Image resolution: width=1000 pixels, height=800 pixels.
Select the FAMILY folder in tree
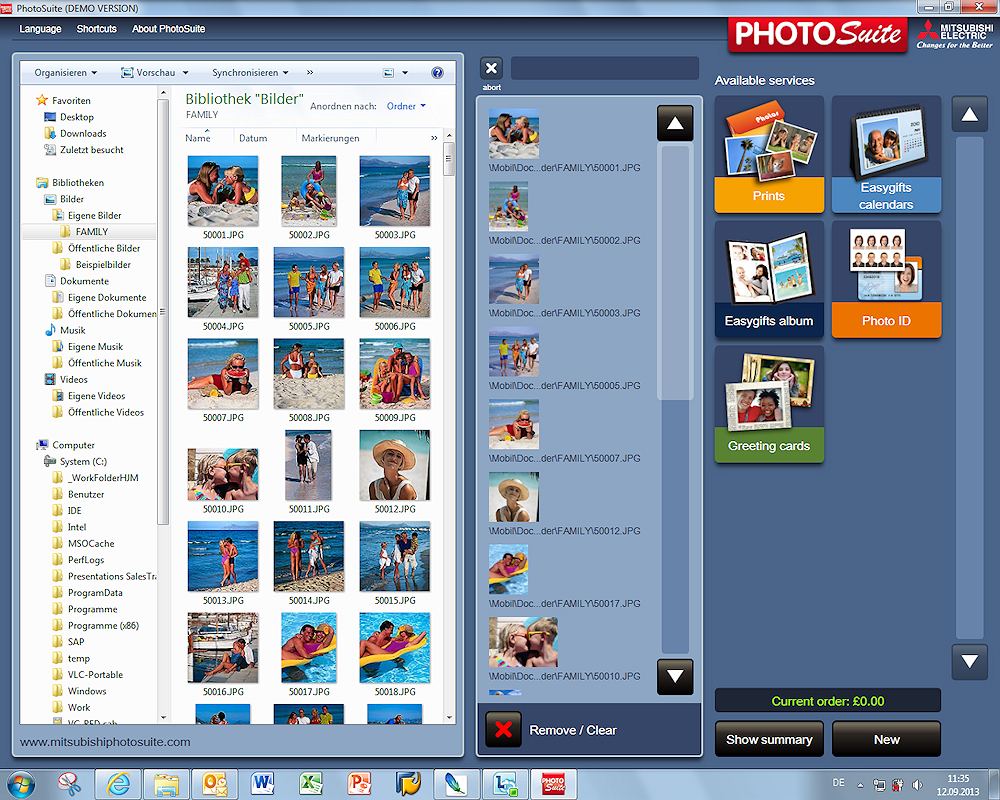click(x=91, y=232)
